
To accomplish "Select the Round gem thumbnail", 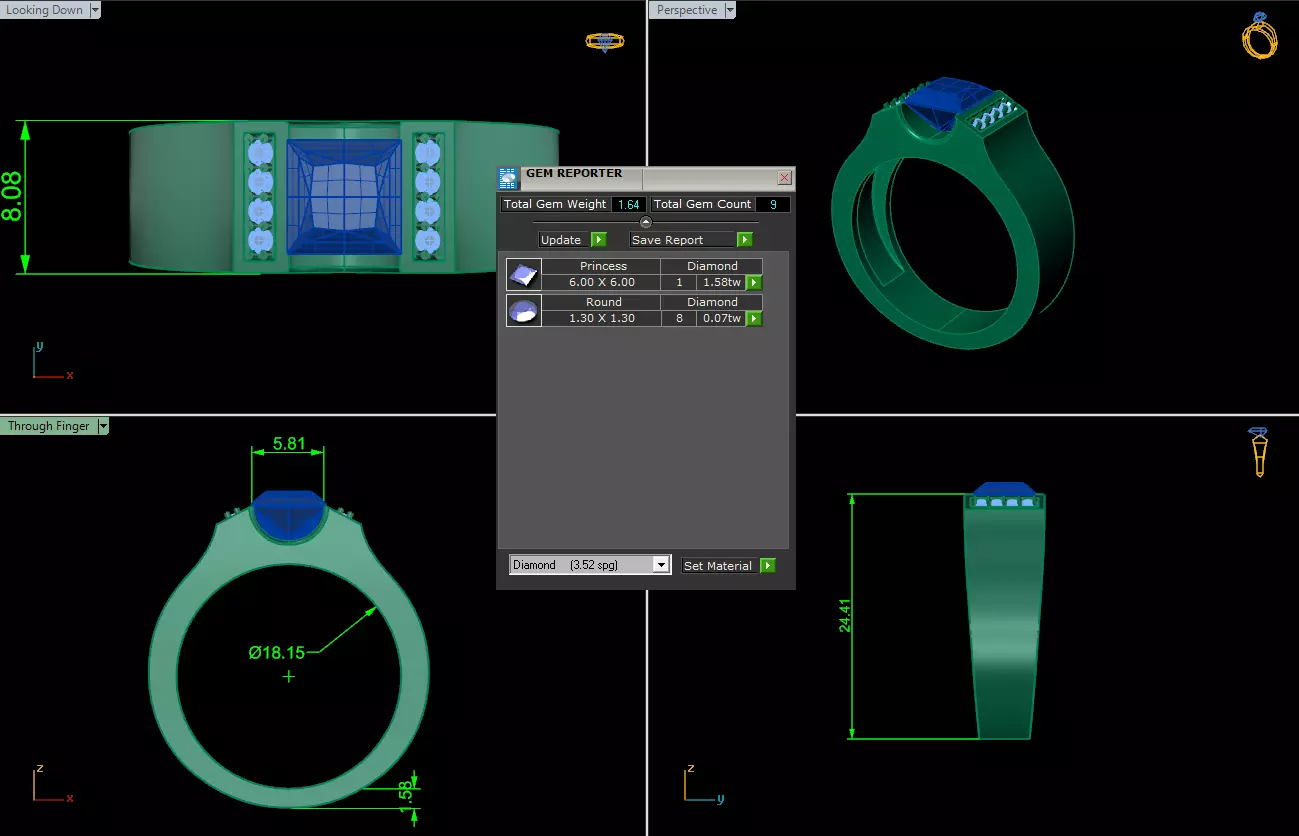I will (524, 311).
